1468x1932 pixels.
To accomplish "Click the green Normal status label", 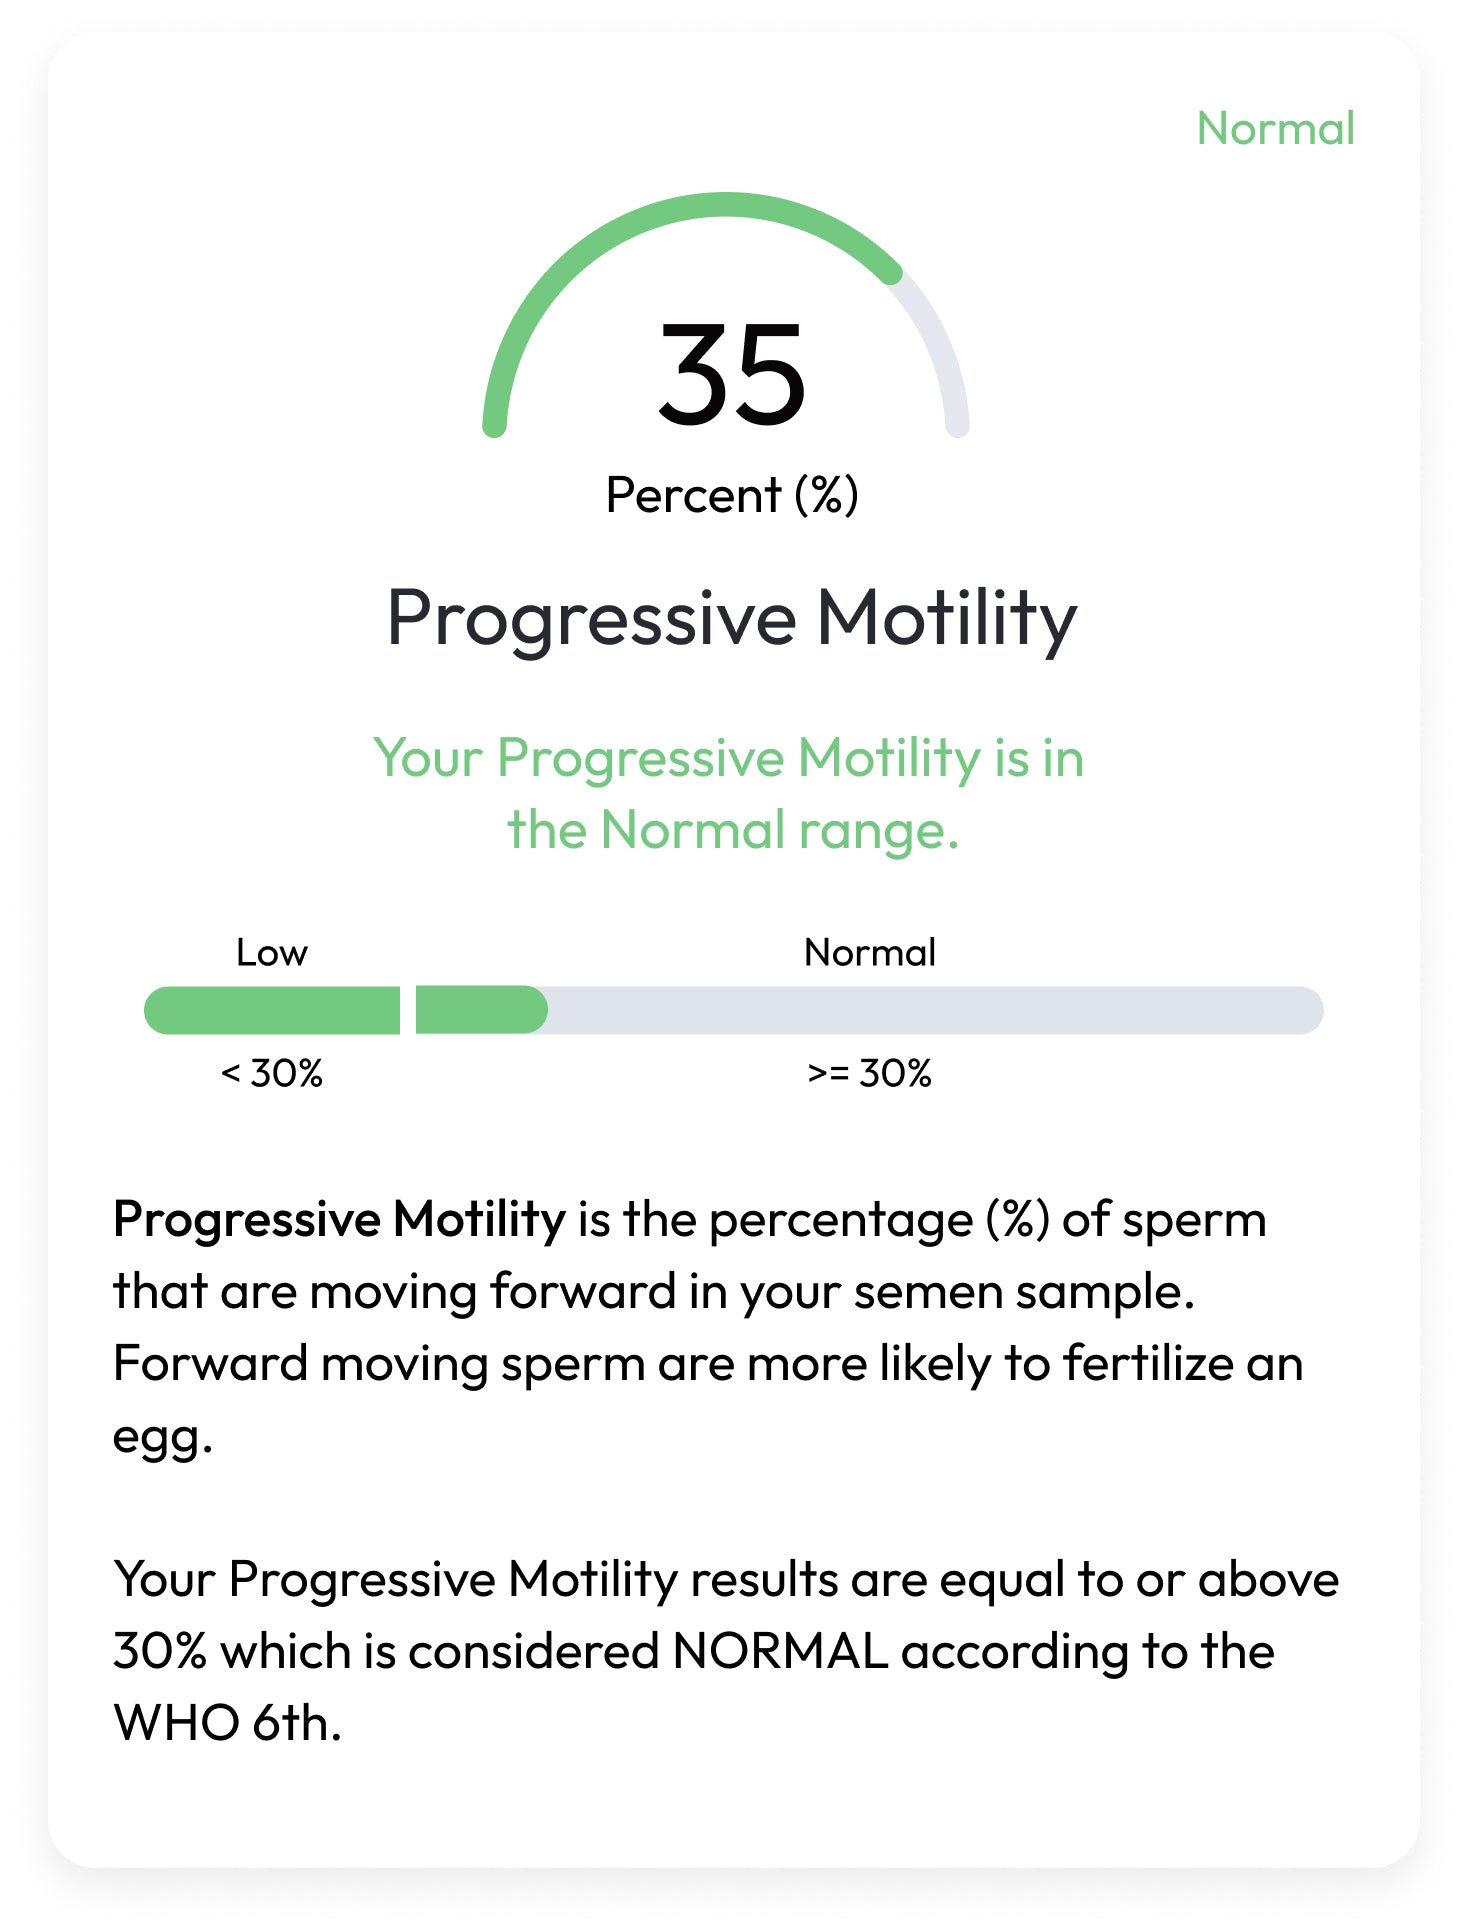I will click(x=1275, y=129).
